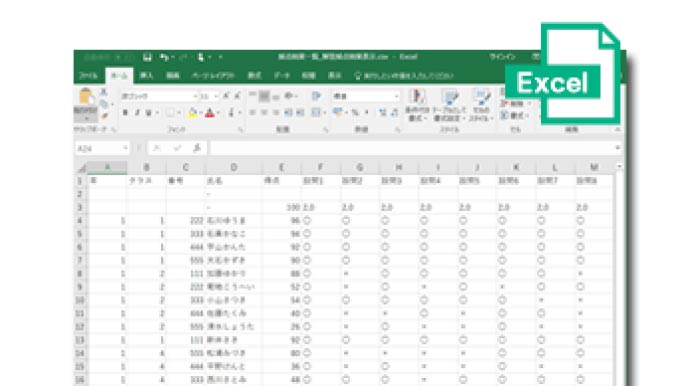The width and height of the screenshot is (700, 386).
Task: Click the formula bar cancel X icon
Action: pyautogui.click(x=157, y=148)
